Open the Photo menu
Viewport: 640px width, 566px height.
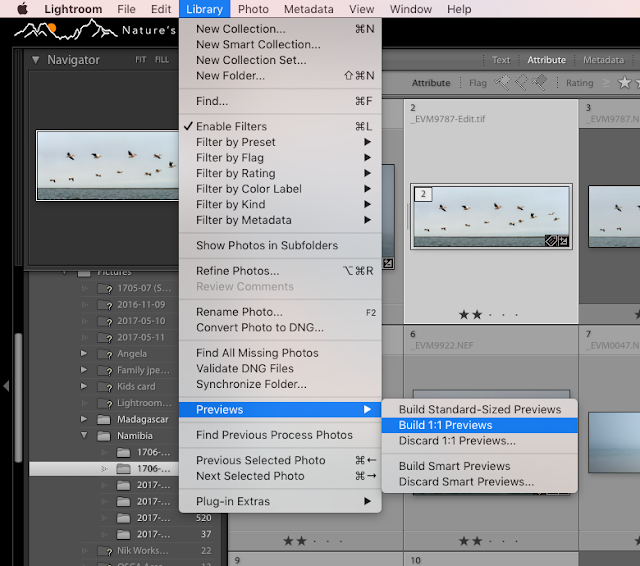click(x=253, y=9)
